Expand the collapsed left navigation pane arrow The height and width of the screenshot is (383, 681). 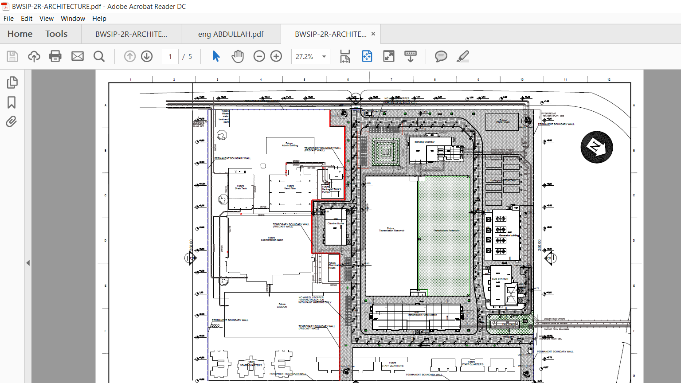click(28, 263)
